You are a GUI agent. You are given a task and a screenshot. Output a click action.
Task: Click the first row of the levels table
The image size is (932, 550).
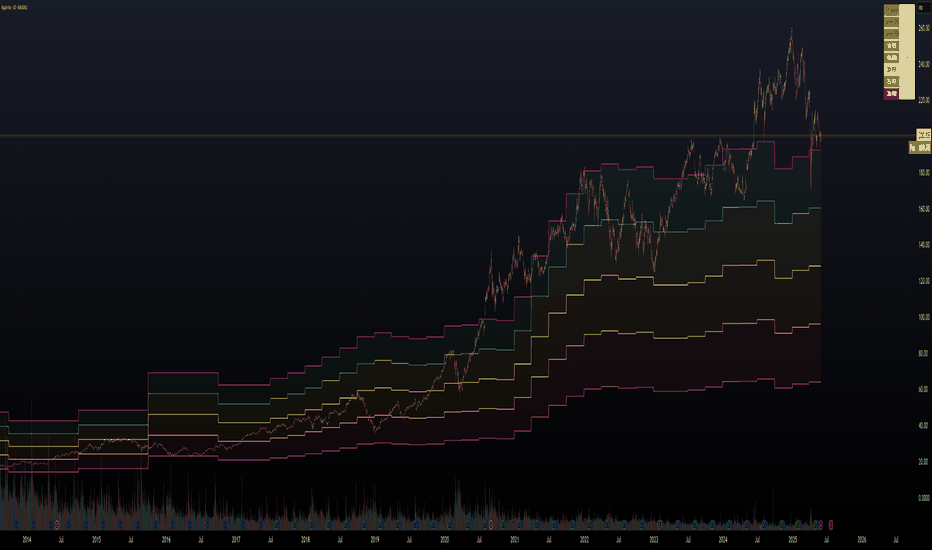891,10
